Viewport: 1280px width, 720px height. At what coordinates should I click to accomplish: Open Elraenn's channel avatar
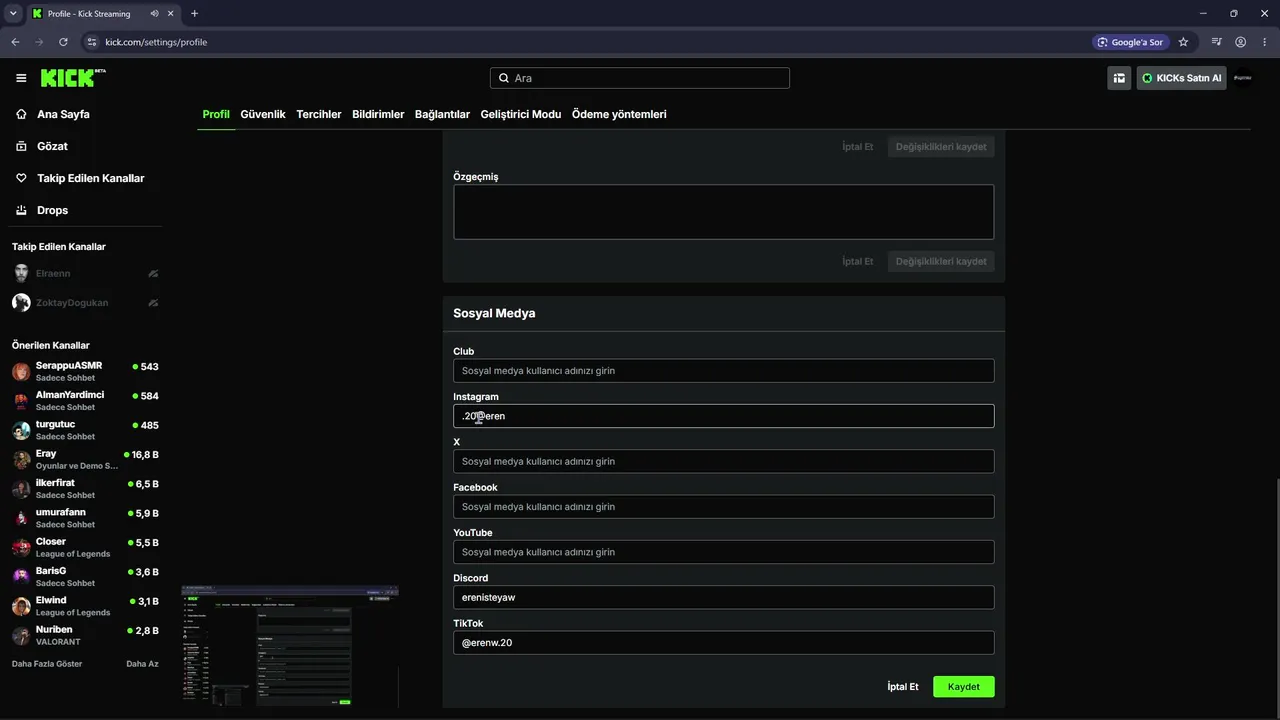tap(21, 273)
